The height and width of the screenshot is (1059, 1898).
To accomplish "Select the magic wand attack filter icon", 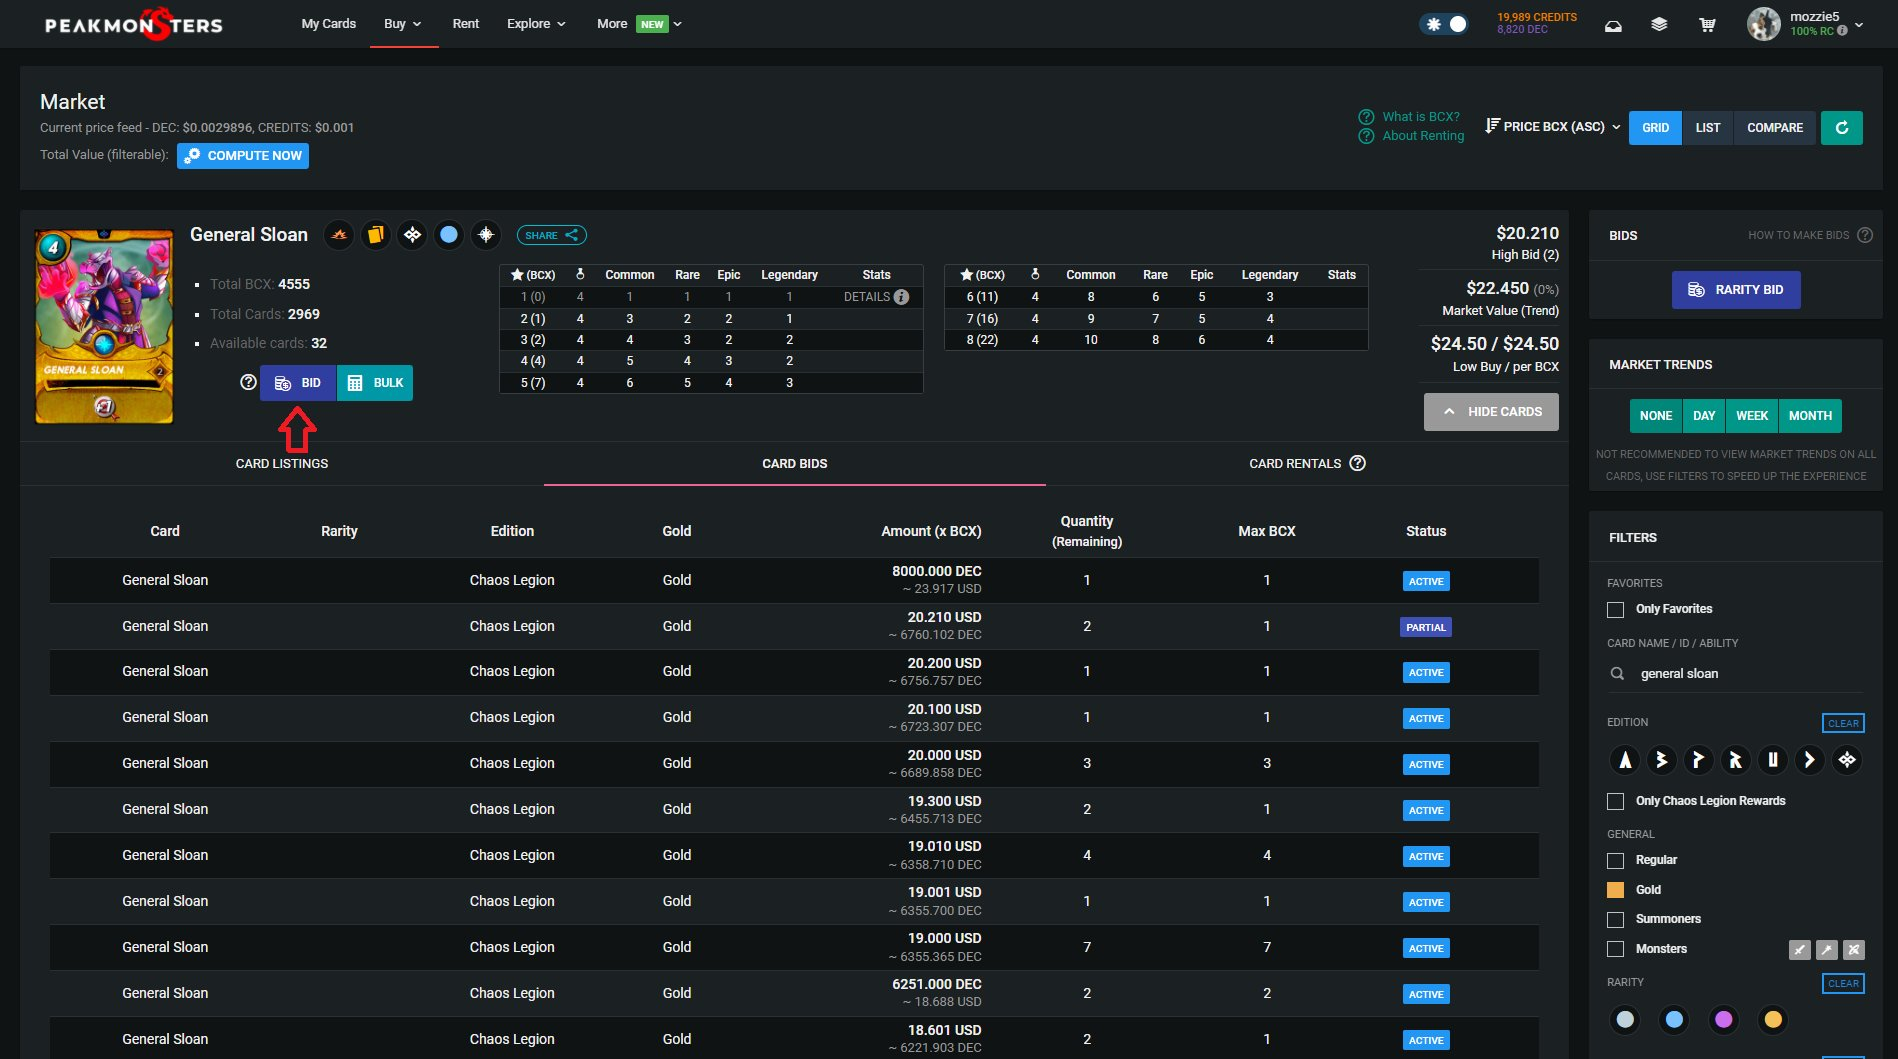I will tap(1827, 950).
